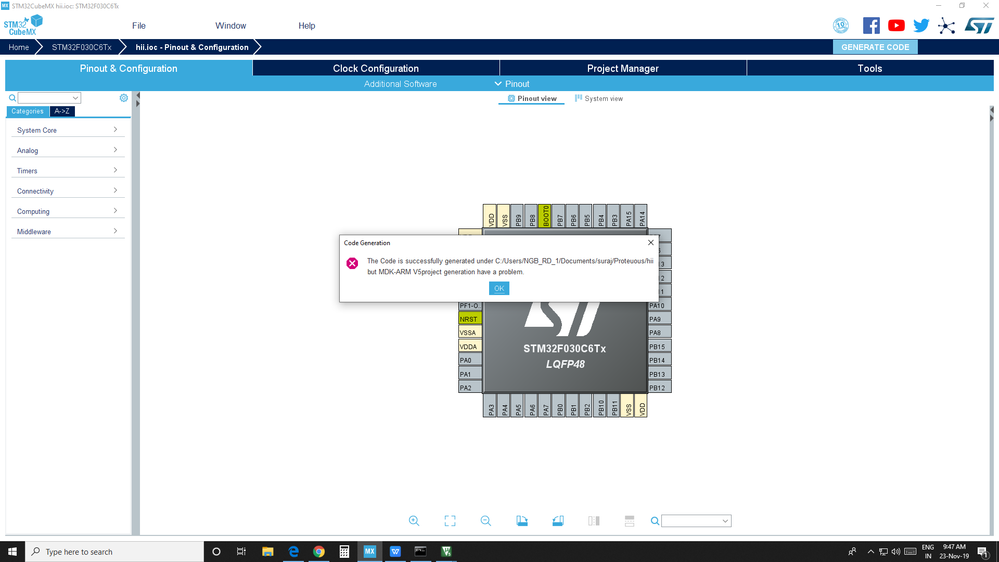Viewport: 999px width, 562px height.
Task: Open the File menu
Action: 139,25
